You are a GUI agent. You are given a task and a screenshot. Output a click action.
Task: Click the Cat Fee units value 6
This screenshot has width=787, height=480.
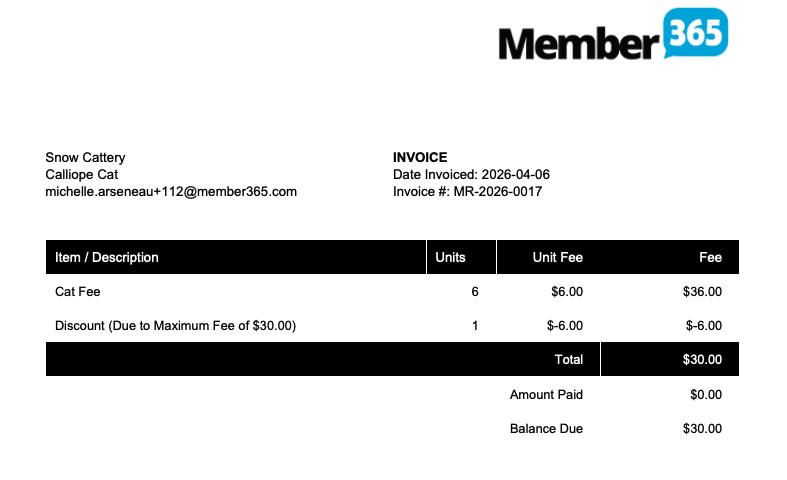coord(475,292)
